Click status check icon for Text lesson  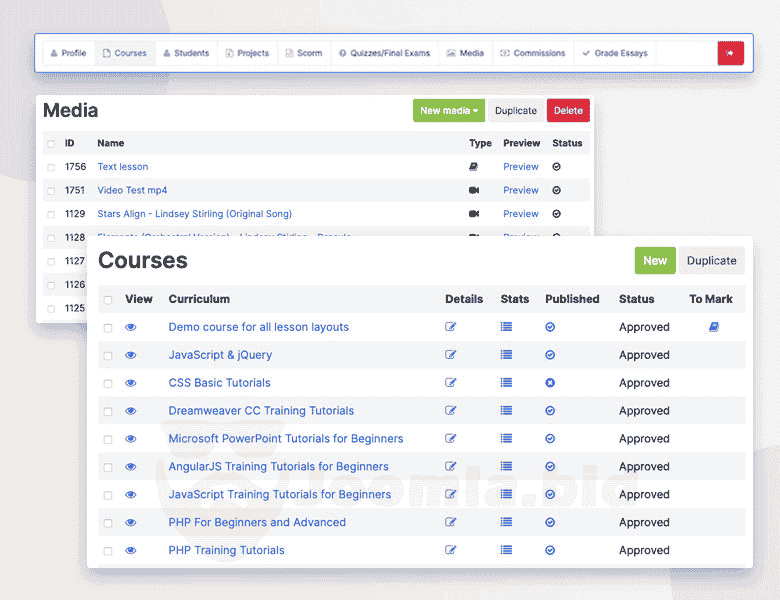557,167
